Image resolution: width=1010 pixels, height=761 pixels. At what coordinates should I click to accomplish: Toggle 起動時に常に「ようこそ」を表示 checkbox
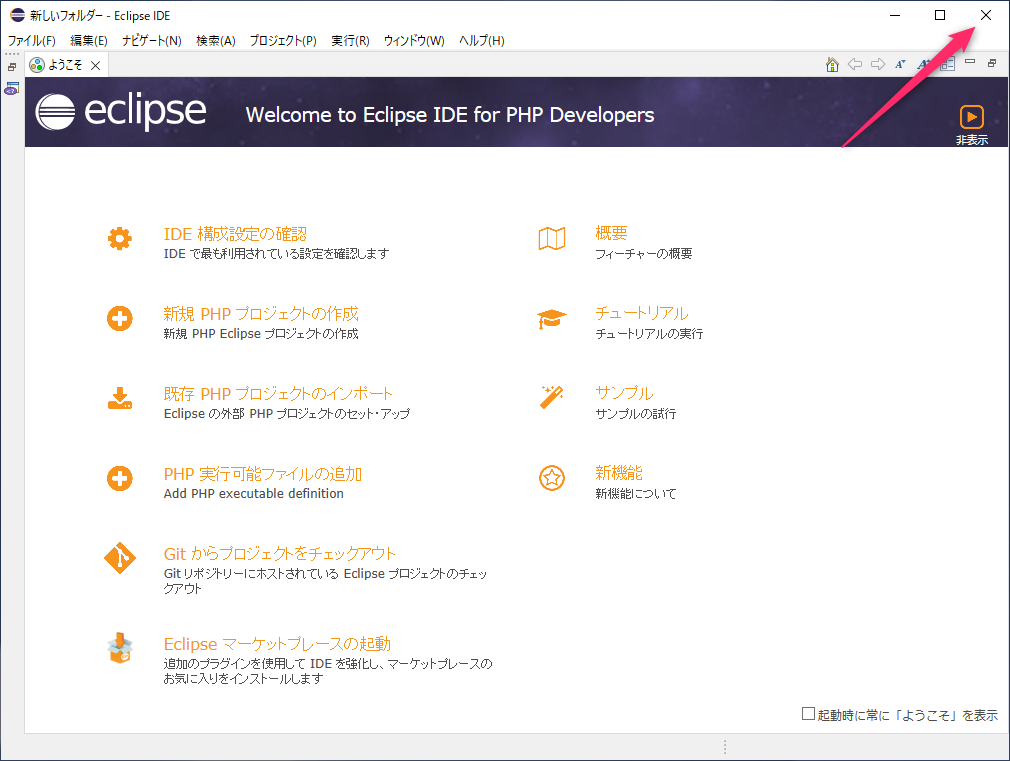click(808, 713)
